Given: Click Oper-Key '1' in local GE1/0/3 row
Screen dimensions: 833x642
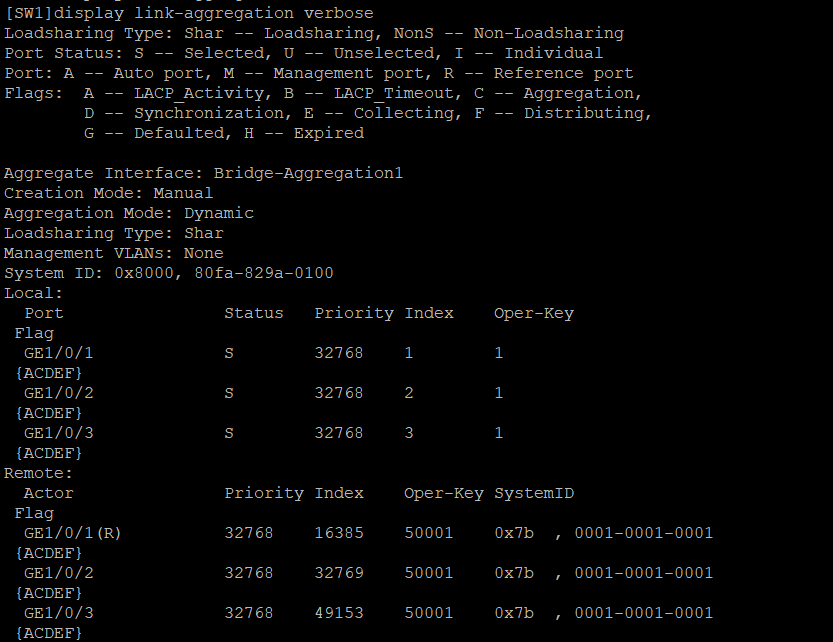Looking at the screenshot, I should click(x=498, y=433).
